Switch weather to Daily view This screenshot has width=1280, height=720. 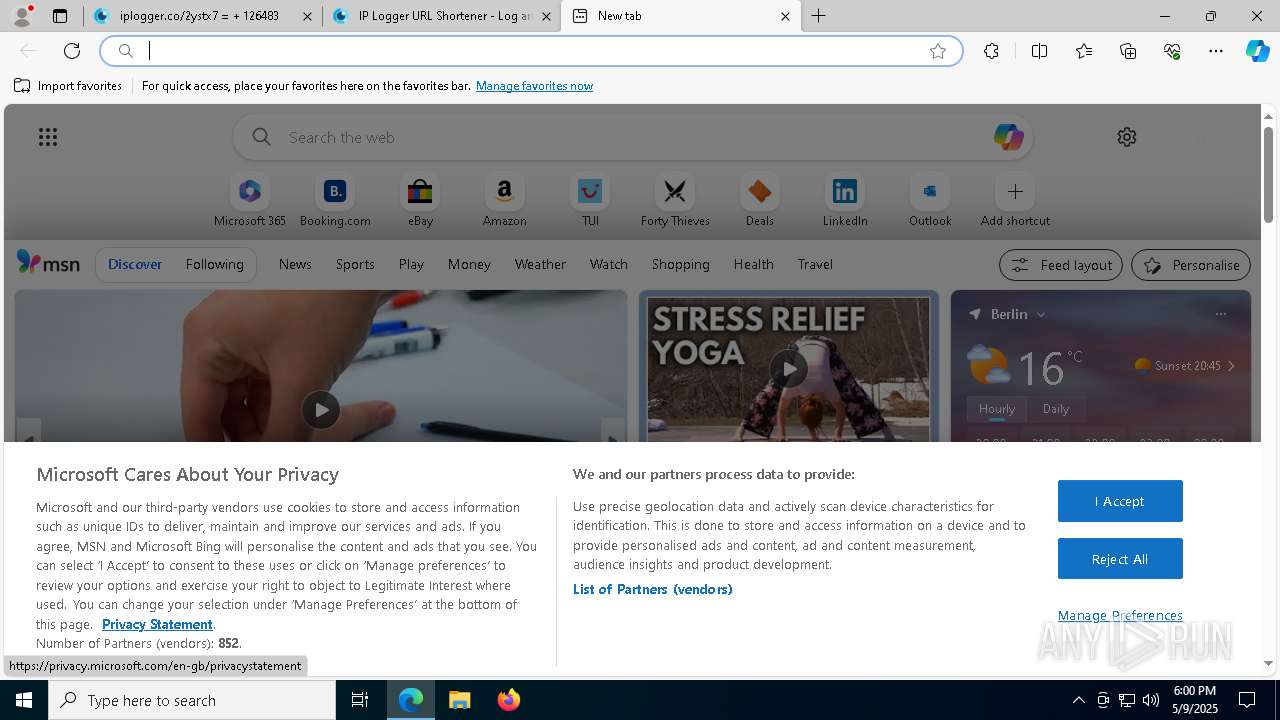[x=1056, y=408]
